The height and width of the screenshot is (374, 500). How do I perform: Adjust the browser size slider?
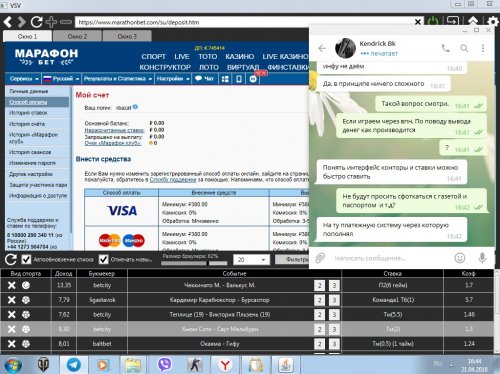[194, 263]
